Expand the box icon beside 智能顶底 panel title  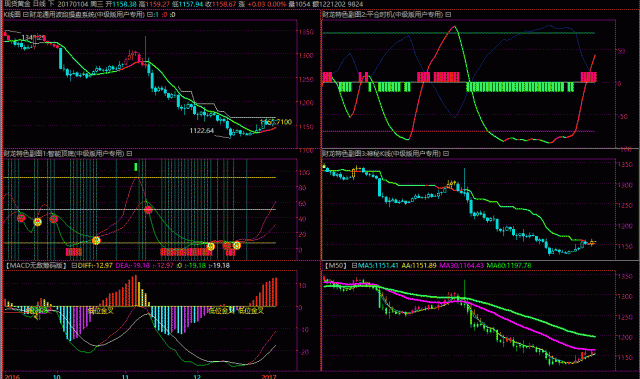pos(129,154)
